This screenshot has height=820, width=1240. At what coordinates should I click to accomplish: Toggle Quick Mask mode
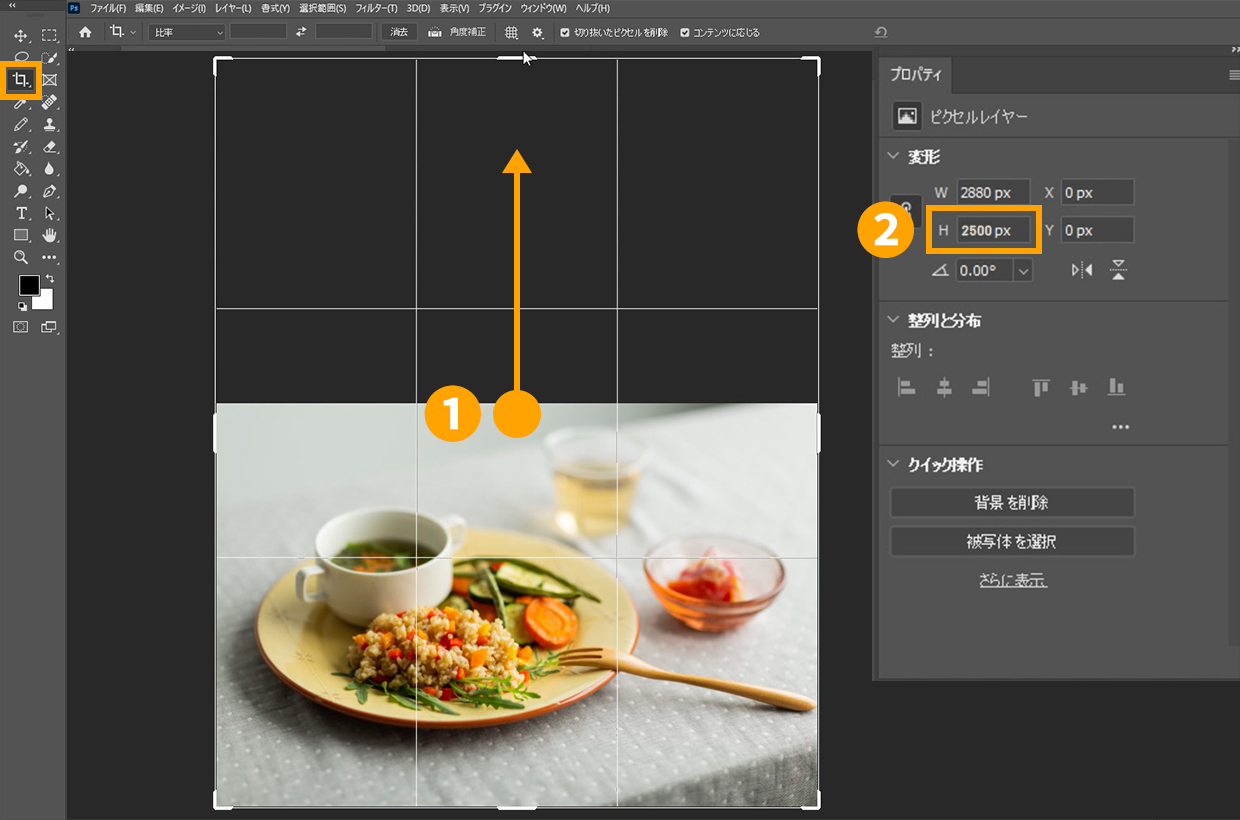click(20, 327)
